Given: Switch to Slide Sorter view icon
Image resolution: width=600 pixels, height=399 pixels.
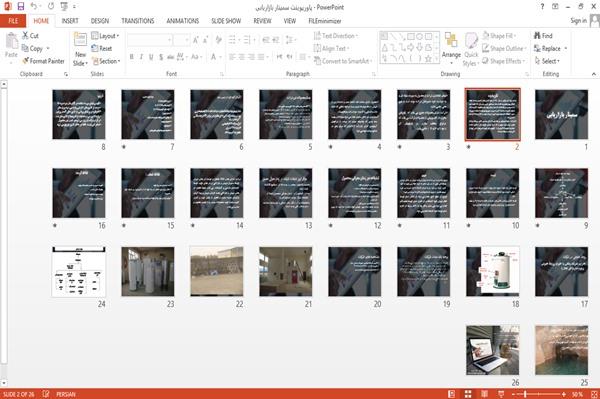Looking at the screenshot, I should click(x=468, y=394).
